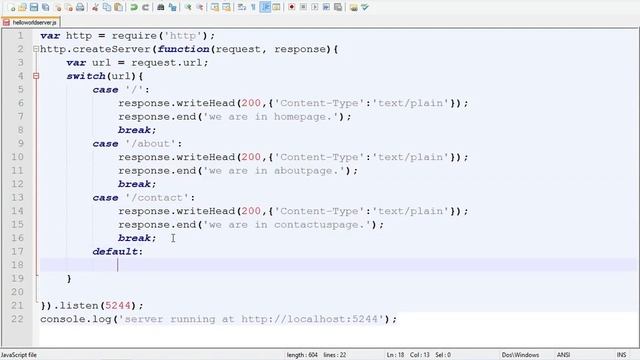Click 'Ln : 18' in status bar
The image size is (640, 360).
(x=395, y=355)
